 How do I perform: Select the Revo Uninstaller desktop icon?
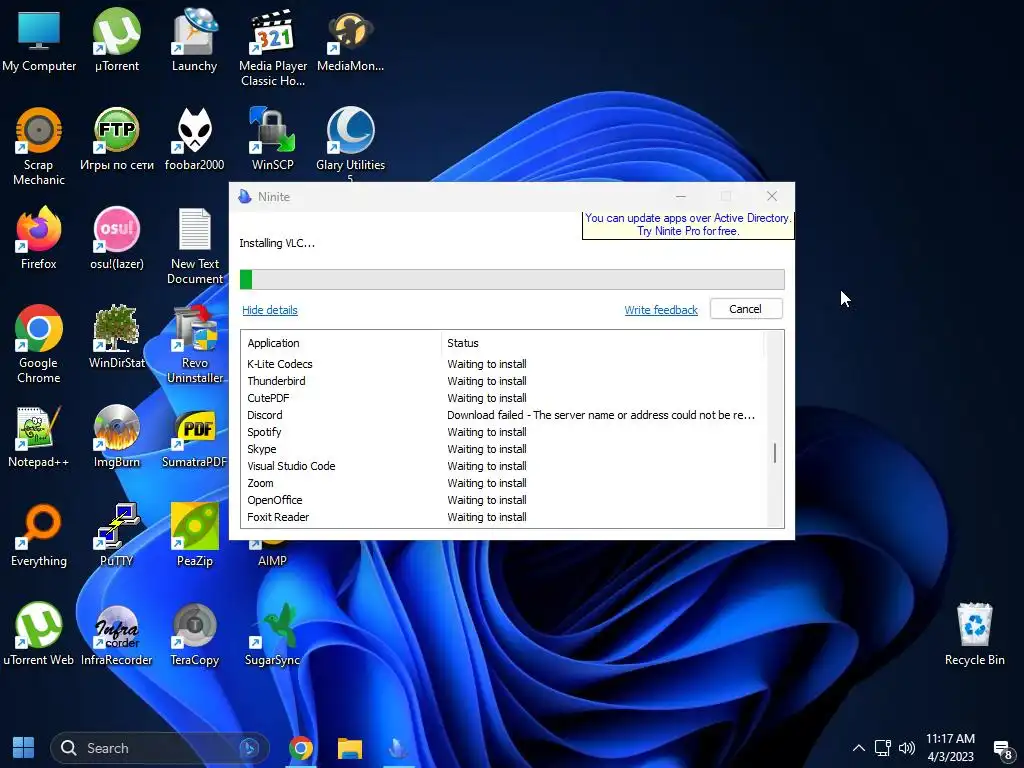[194, 345]
